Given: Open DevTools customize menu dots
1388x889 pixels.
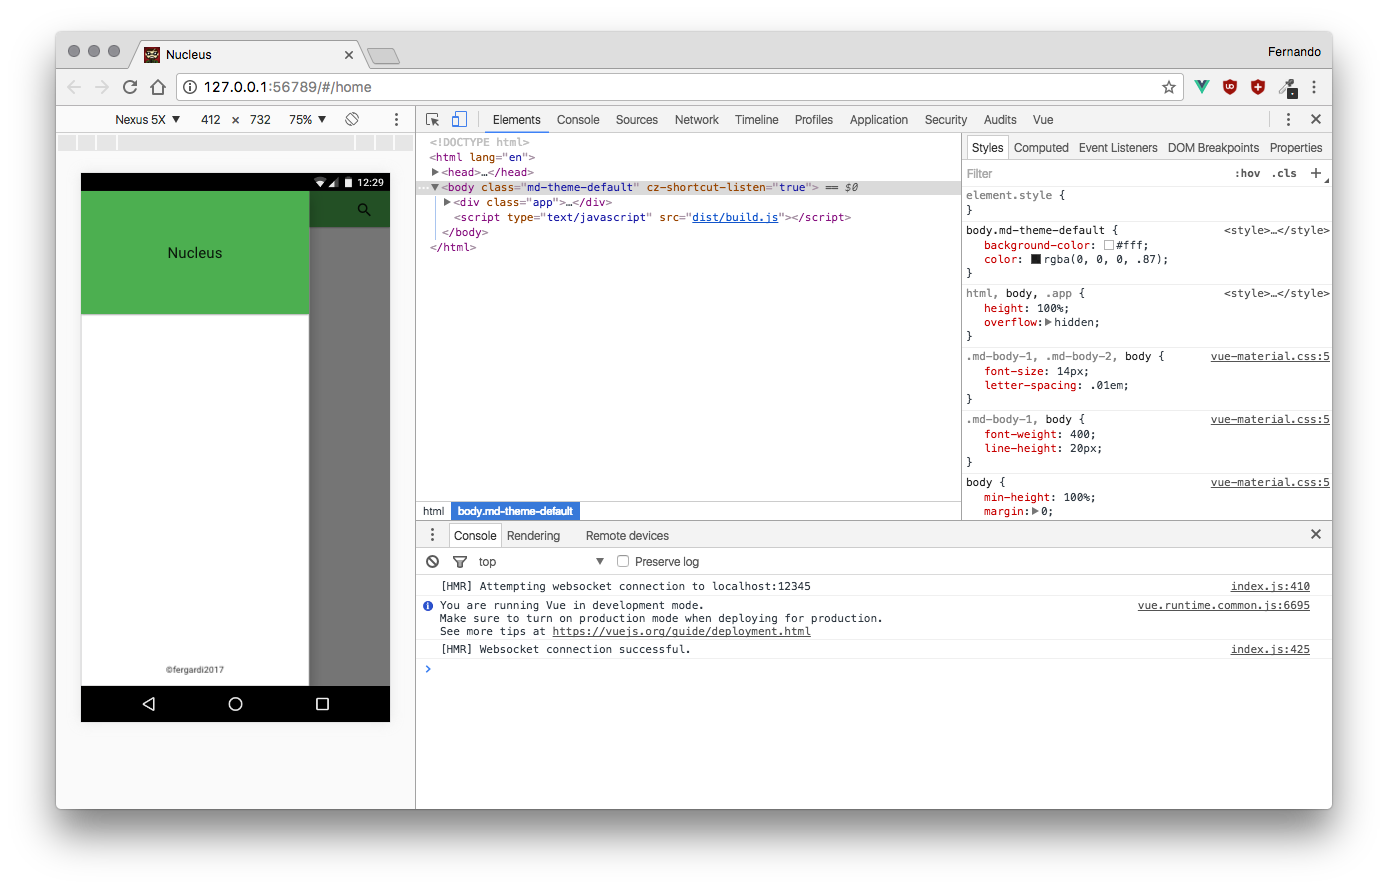Looking at the screenshot, I should [x=1288, y=119].
